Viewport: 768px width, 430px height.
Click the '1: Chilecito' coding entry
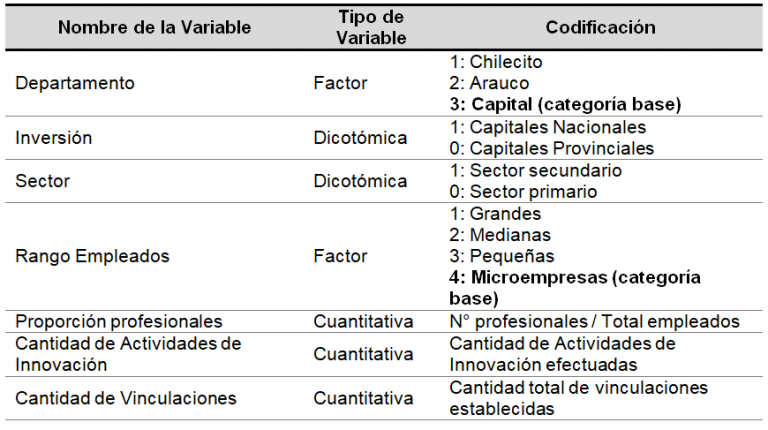[496, 62]
